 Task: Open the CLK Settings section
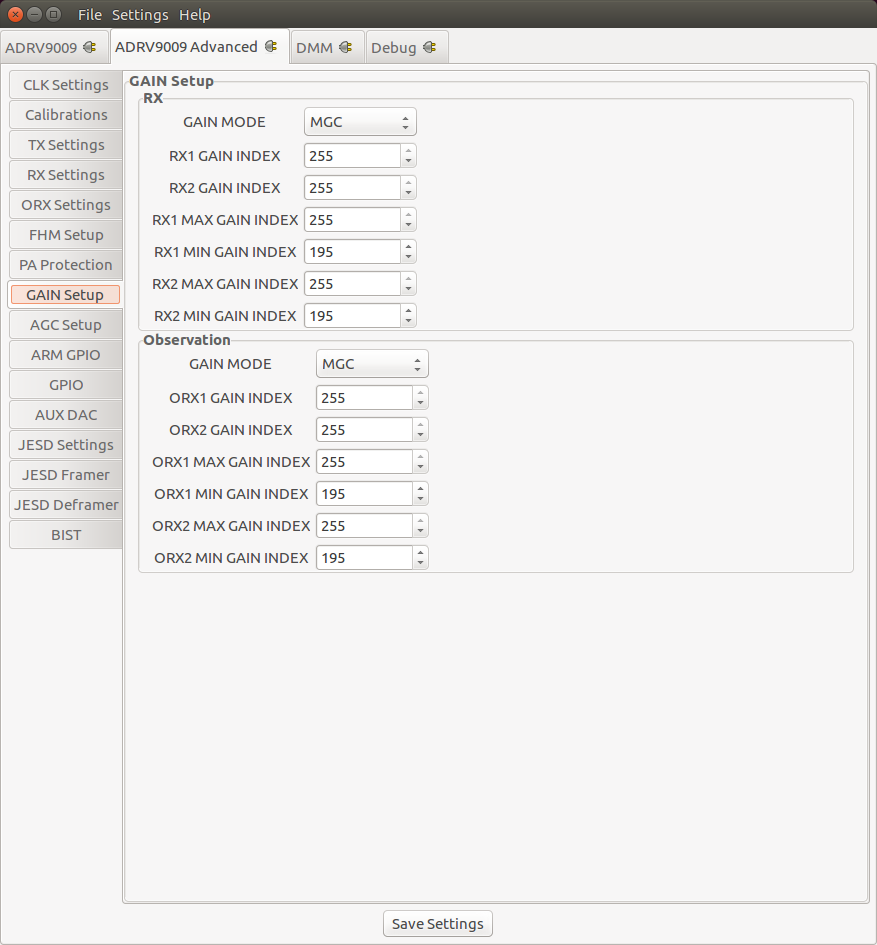pos(65,84)
